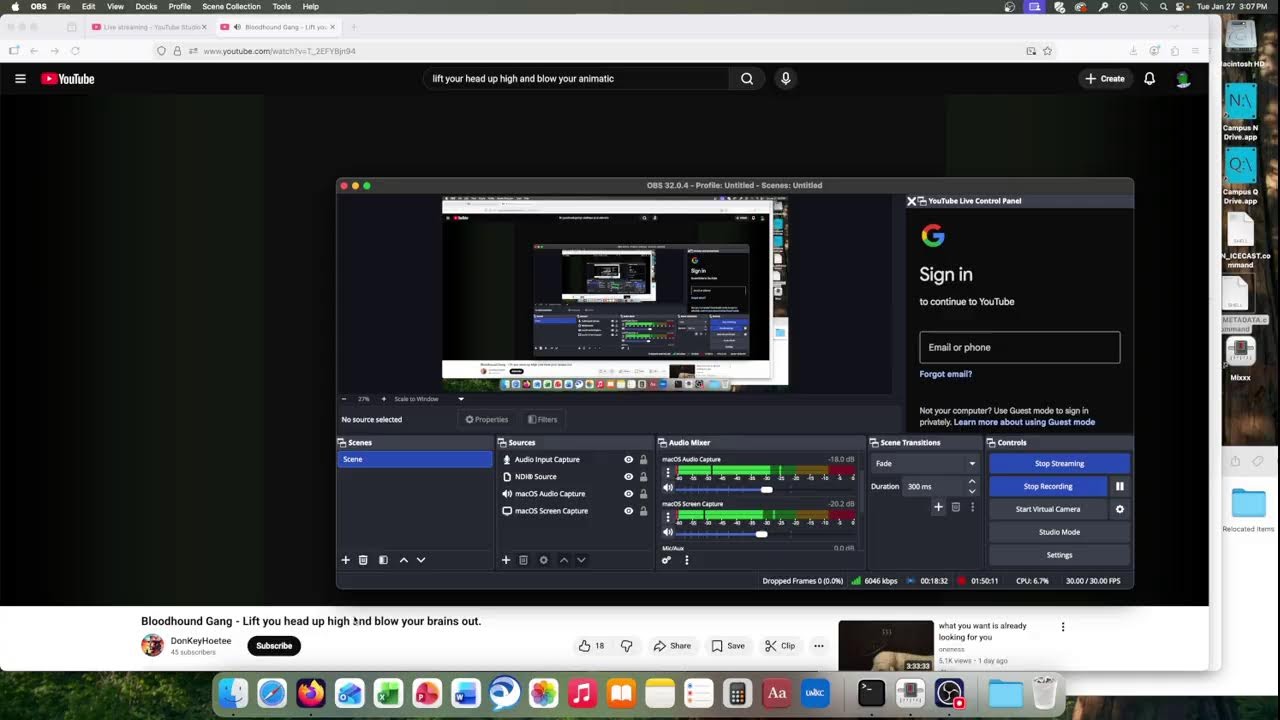Click Stop Recording button

1048,486
